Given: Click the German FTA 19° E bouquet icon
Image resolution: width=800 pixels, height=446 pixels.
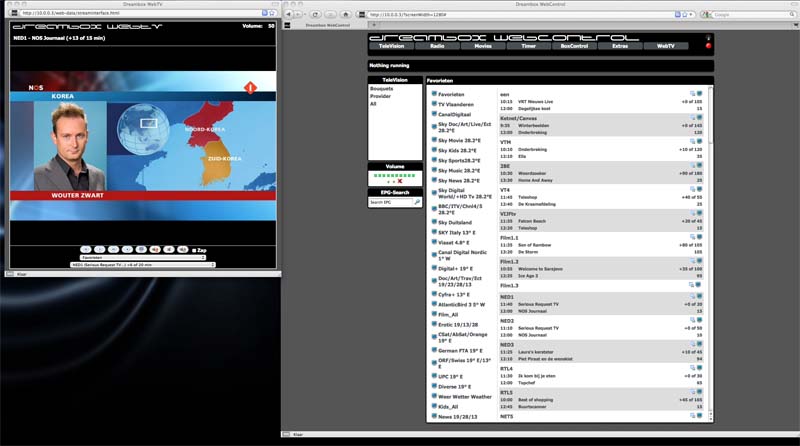Looking at the screenshot, I should coord(434,350).
